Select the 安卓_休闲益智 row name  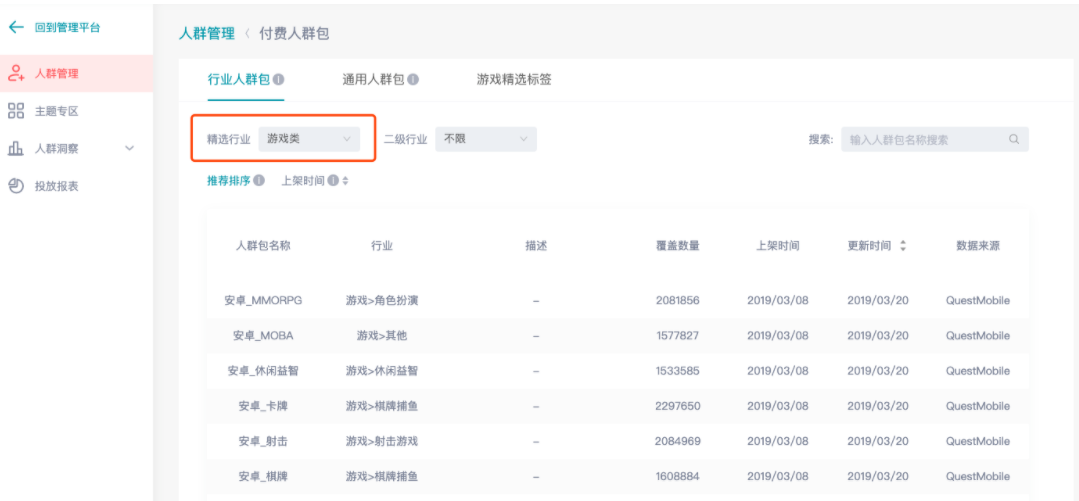pos(263,371)
